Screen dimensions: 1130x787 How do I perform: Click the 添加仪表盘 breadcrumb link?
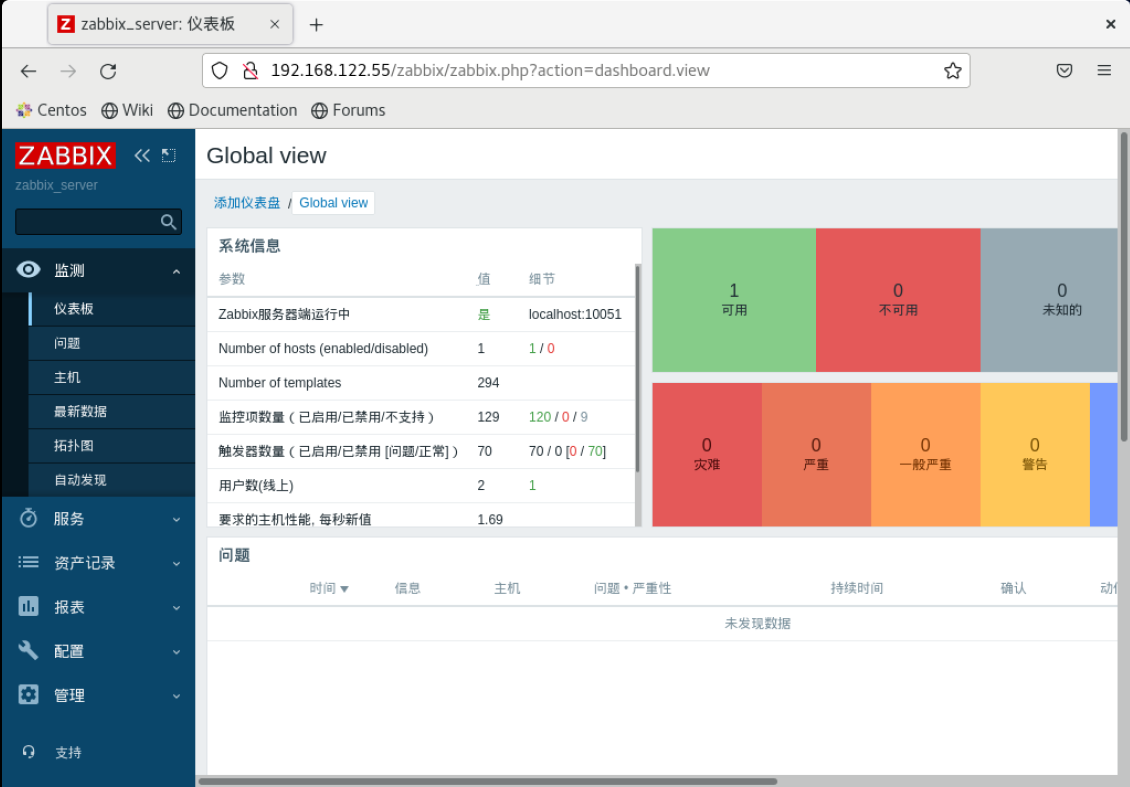(246, 203)
